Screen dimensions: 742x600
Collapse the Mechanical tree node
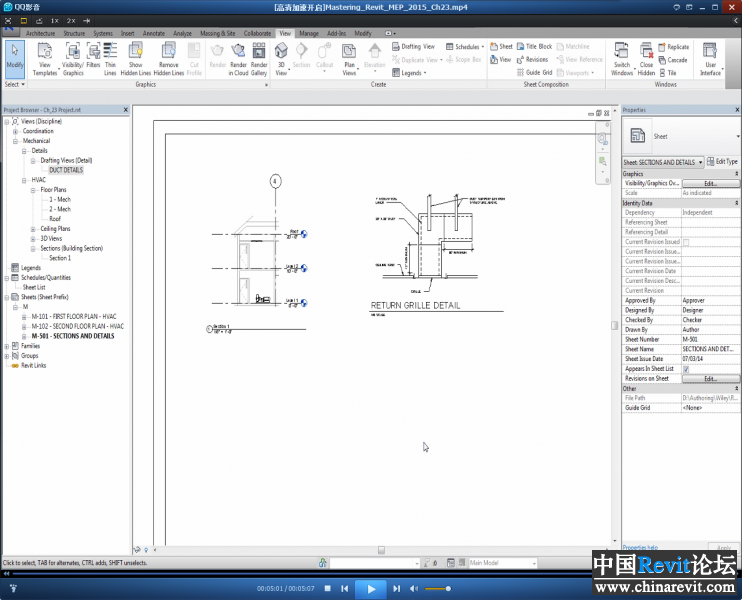(16, 141)
